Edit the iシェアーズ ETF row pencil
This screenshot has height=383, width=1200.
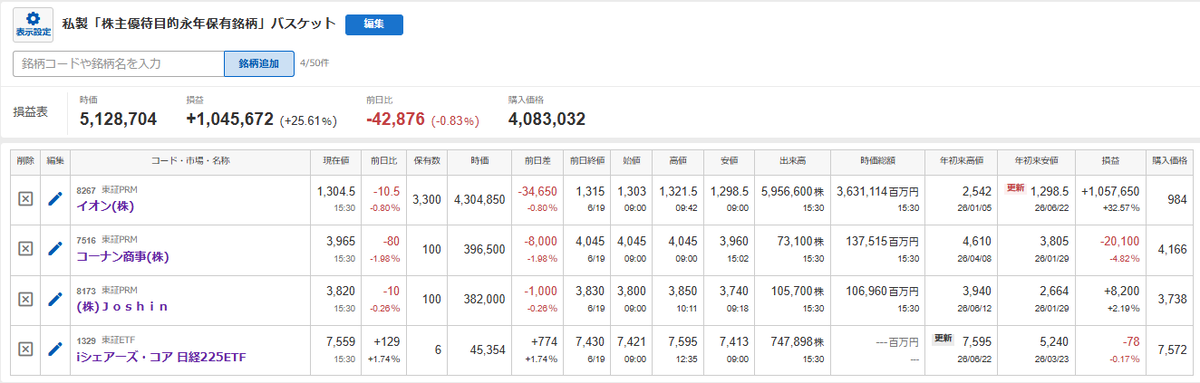55,349
